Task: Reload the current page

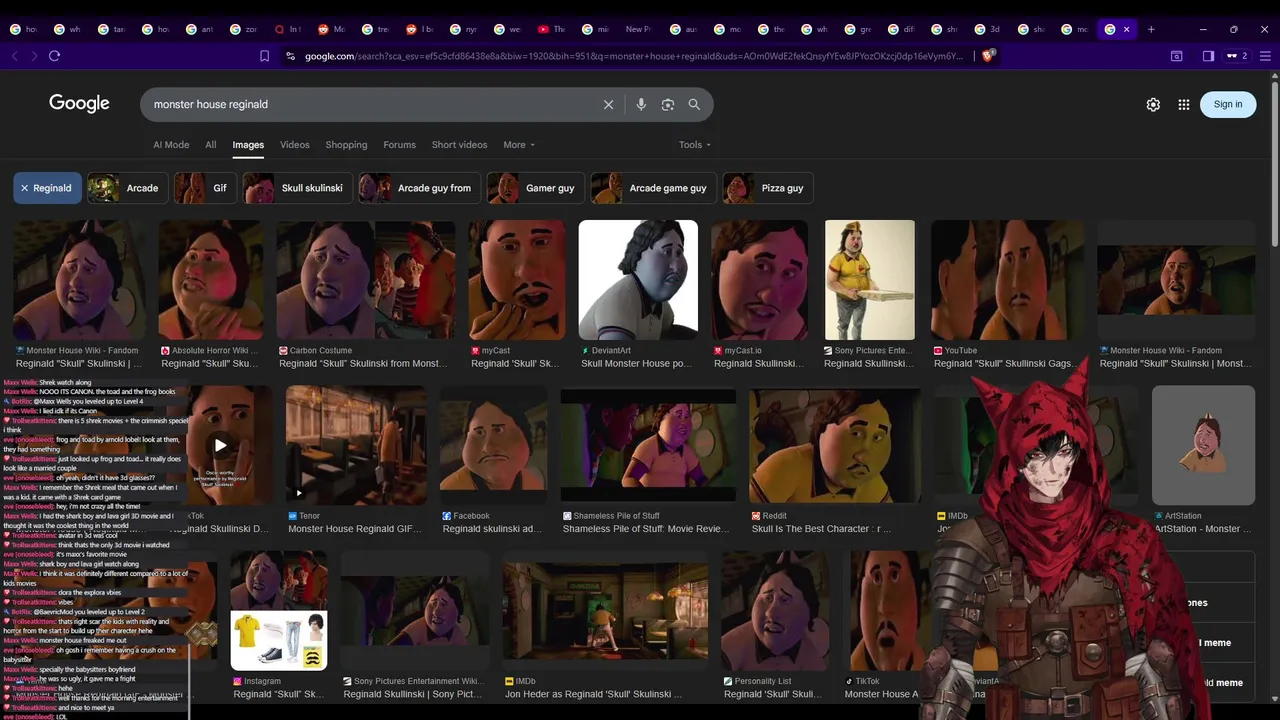Action: pyautogui.click(x=54, y=56)
